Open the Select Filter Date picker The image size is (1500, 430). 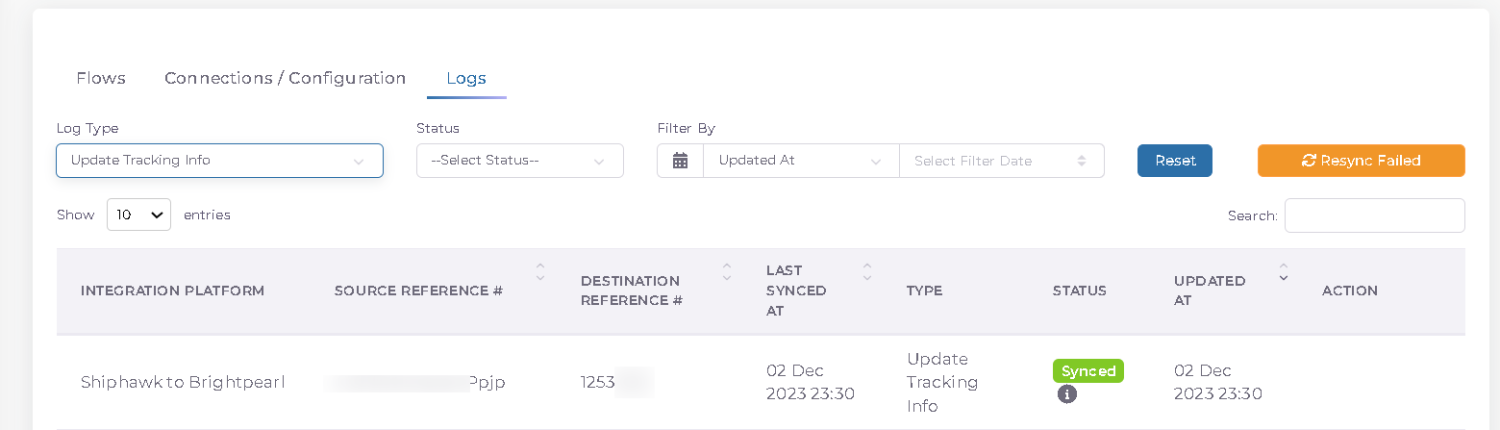1000,161
